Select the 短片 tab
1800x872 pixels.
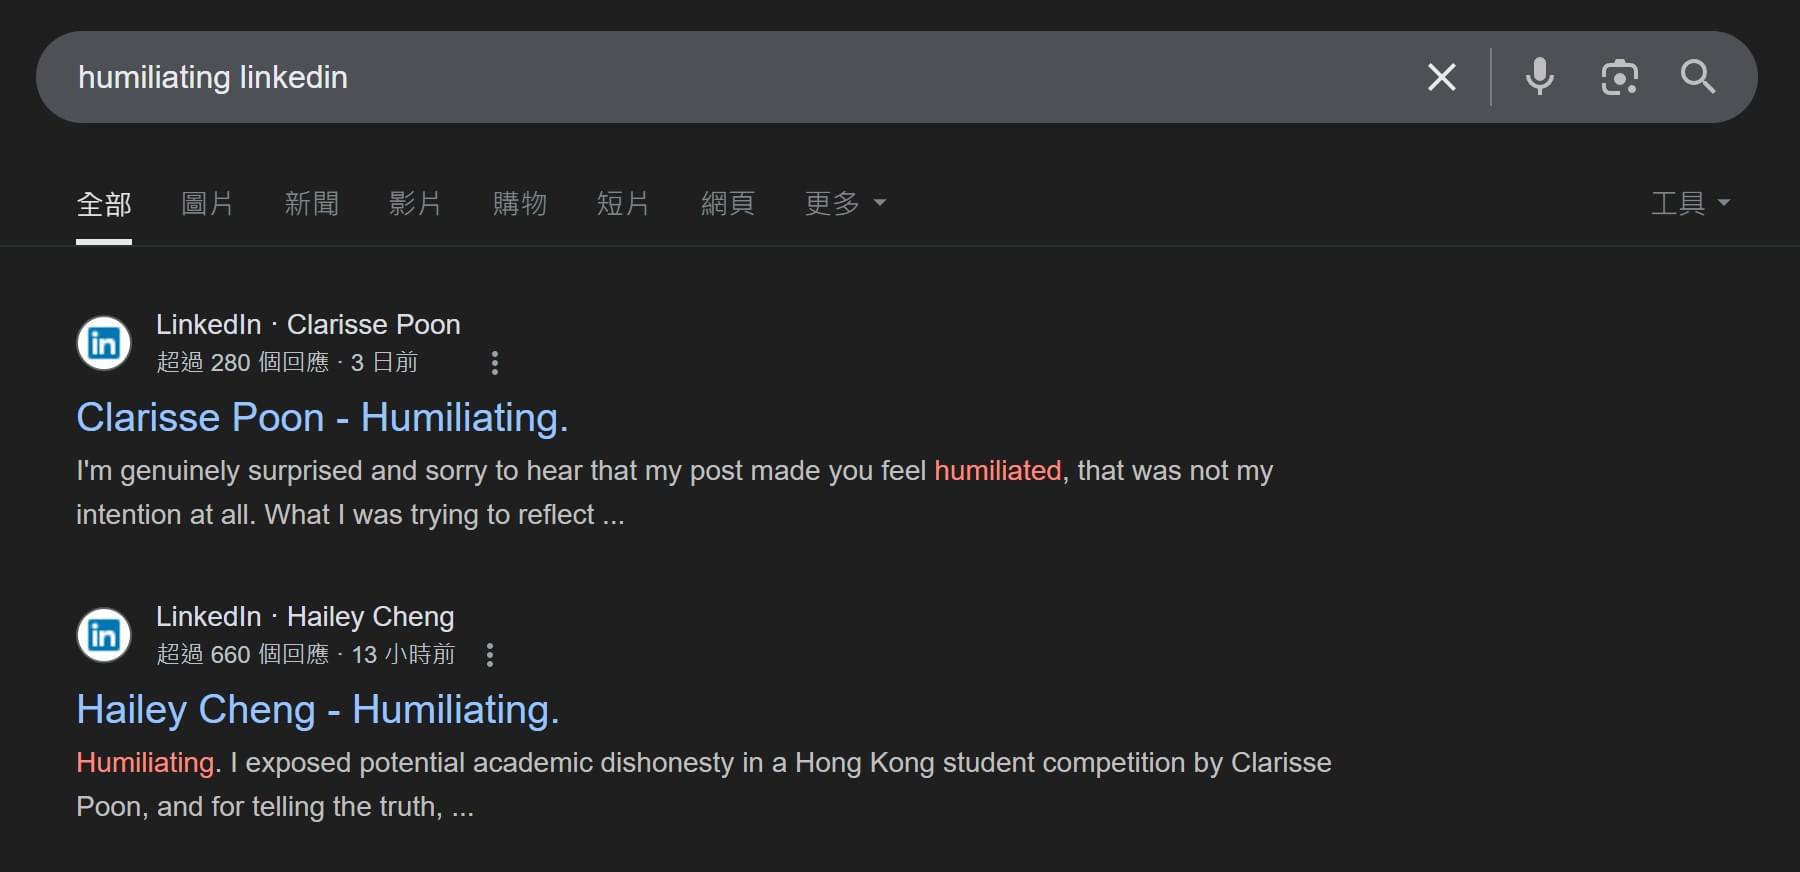pyautogui.click(x=623, y=203)
